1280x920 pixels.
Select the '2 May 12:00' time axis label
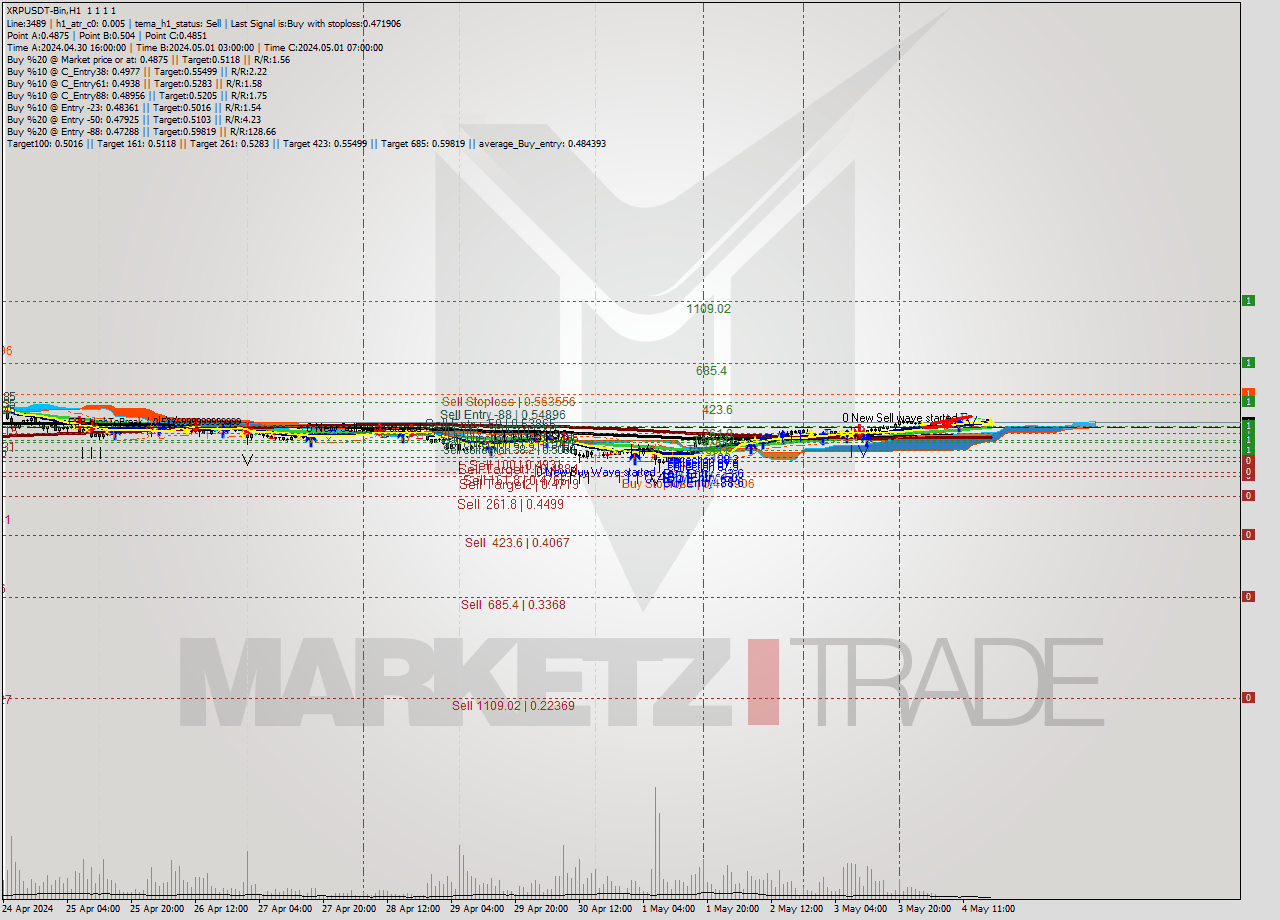796,909
